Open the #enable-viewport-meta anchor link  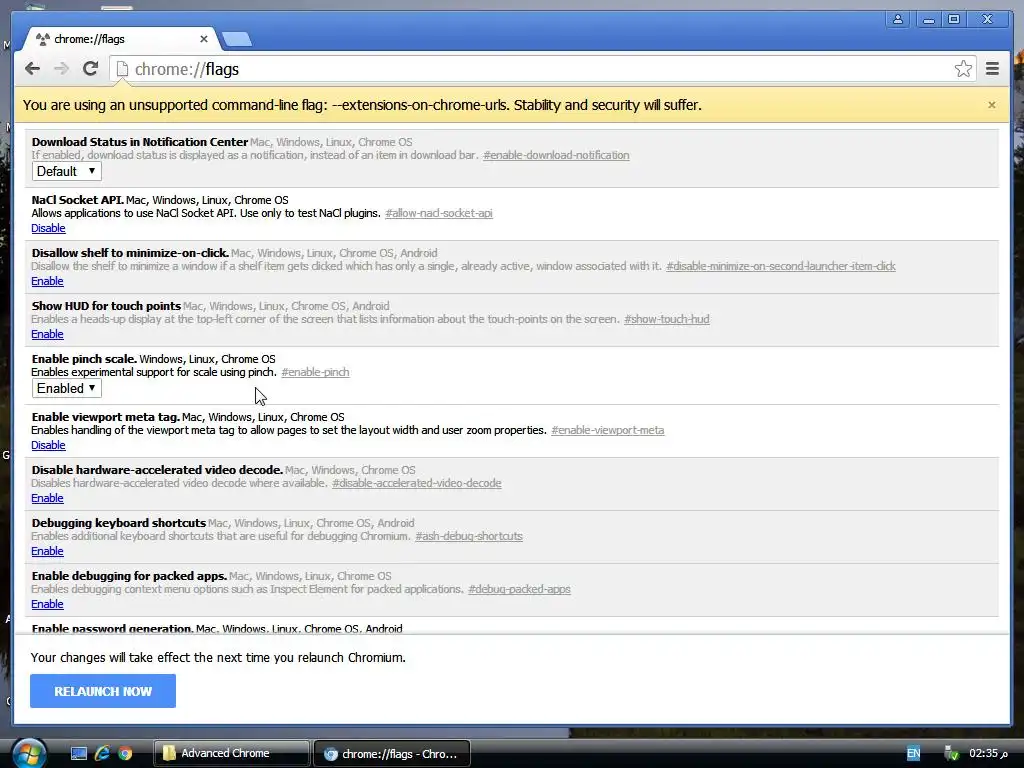(607, 430)
